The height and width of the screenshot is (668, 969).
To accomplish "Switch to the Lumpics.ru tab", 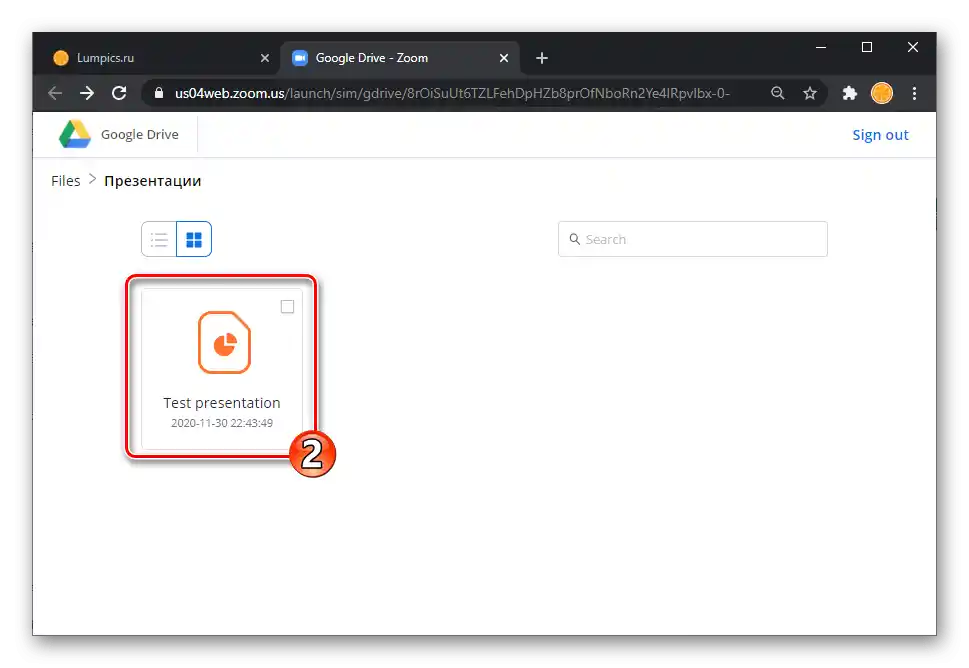I will (x=161, y=58).
